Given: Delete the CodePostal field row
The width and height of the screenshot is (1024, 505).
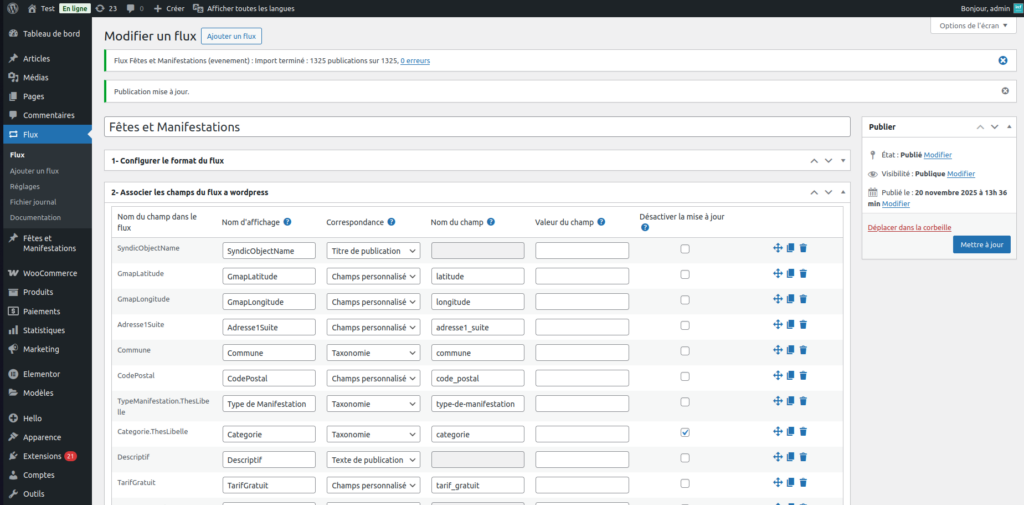Looking at the screenshot, I should point(803,377).
